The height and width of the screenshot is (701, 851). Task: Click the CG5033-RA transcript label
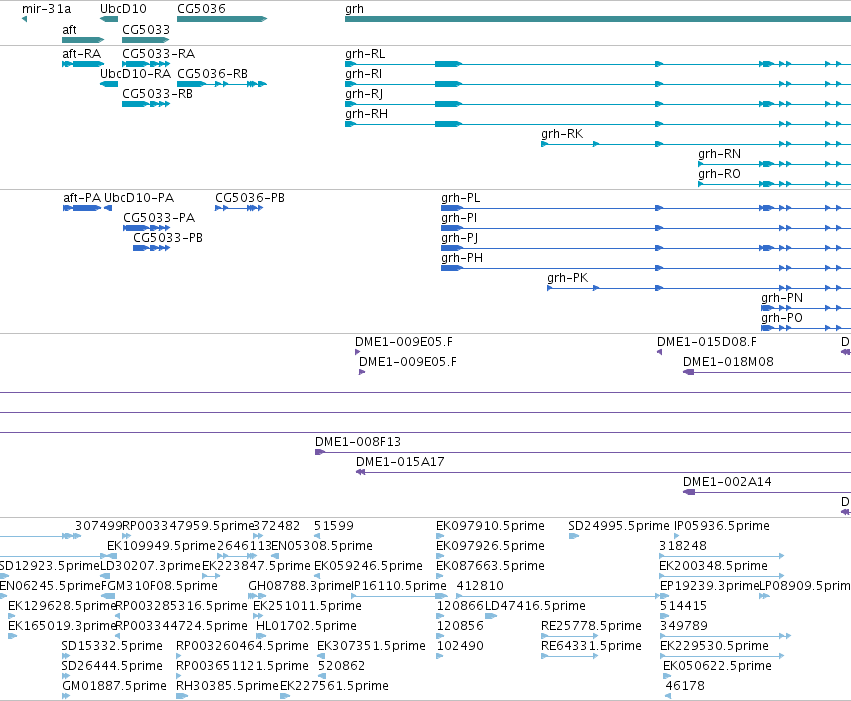(158, 54)
